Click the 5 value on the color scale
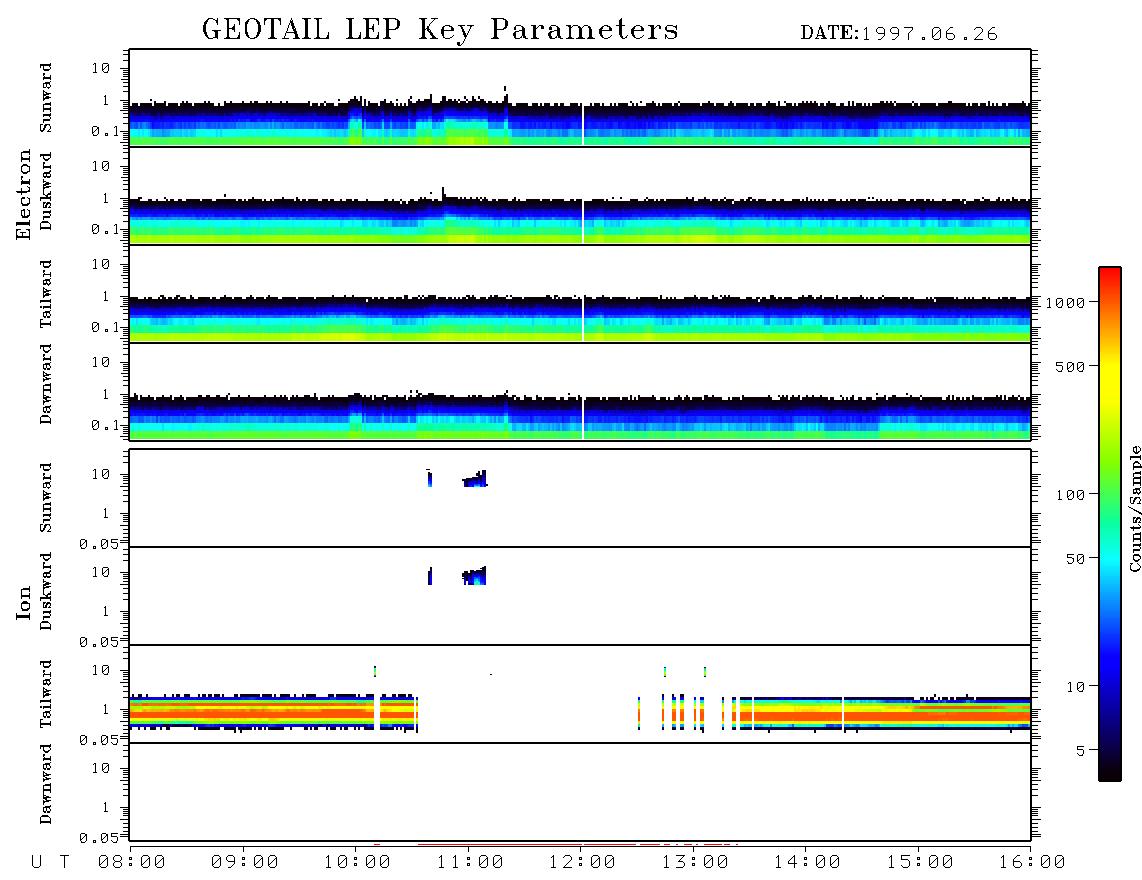The image size is (1142, 880). 1081,751
